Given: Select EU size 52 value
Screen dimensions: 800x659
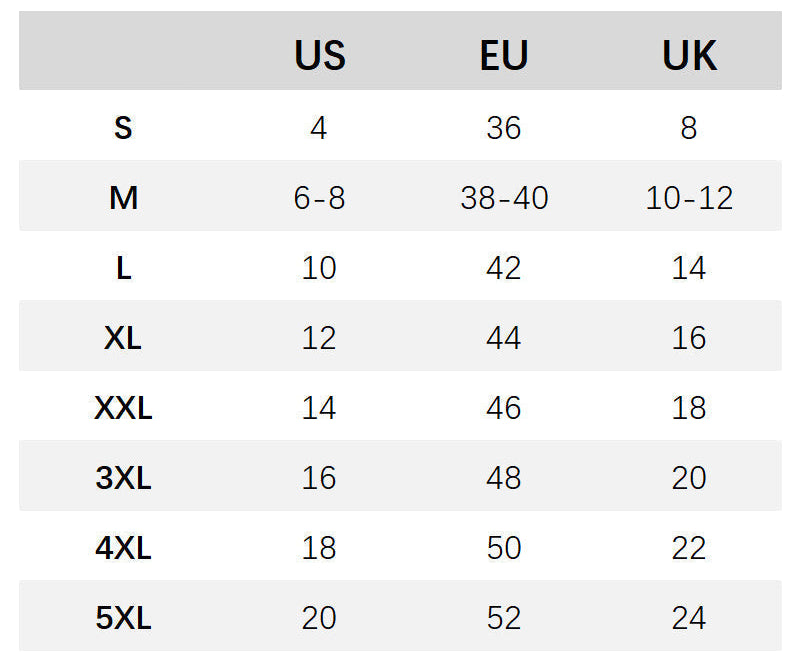Looking at the screenshot, I should [504, 618].
